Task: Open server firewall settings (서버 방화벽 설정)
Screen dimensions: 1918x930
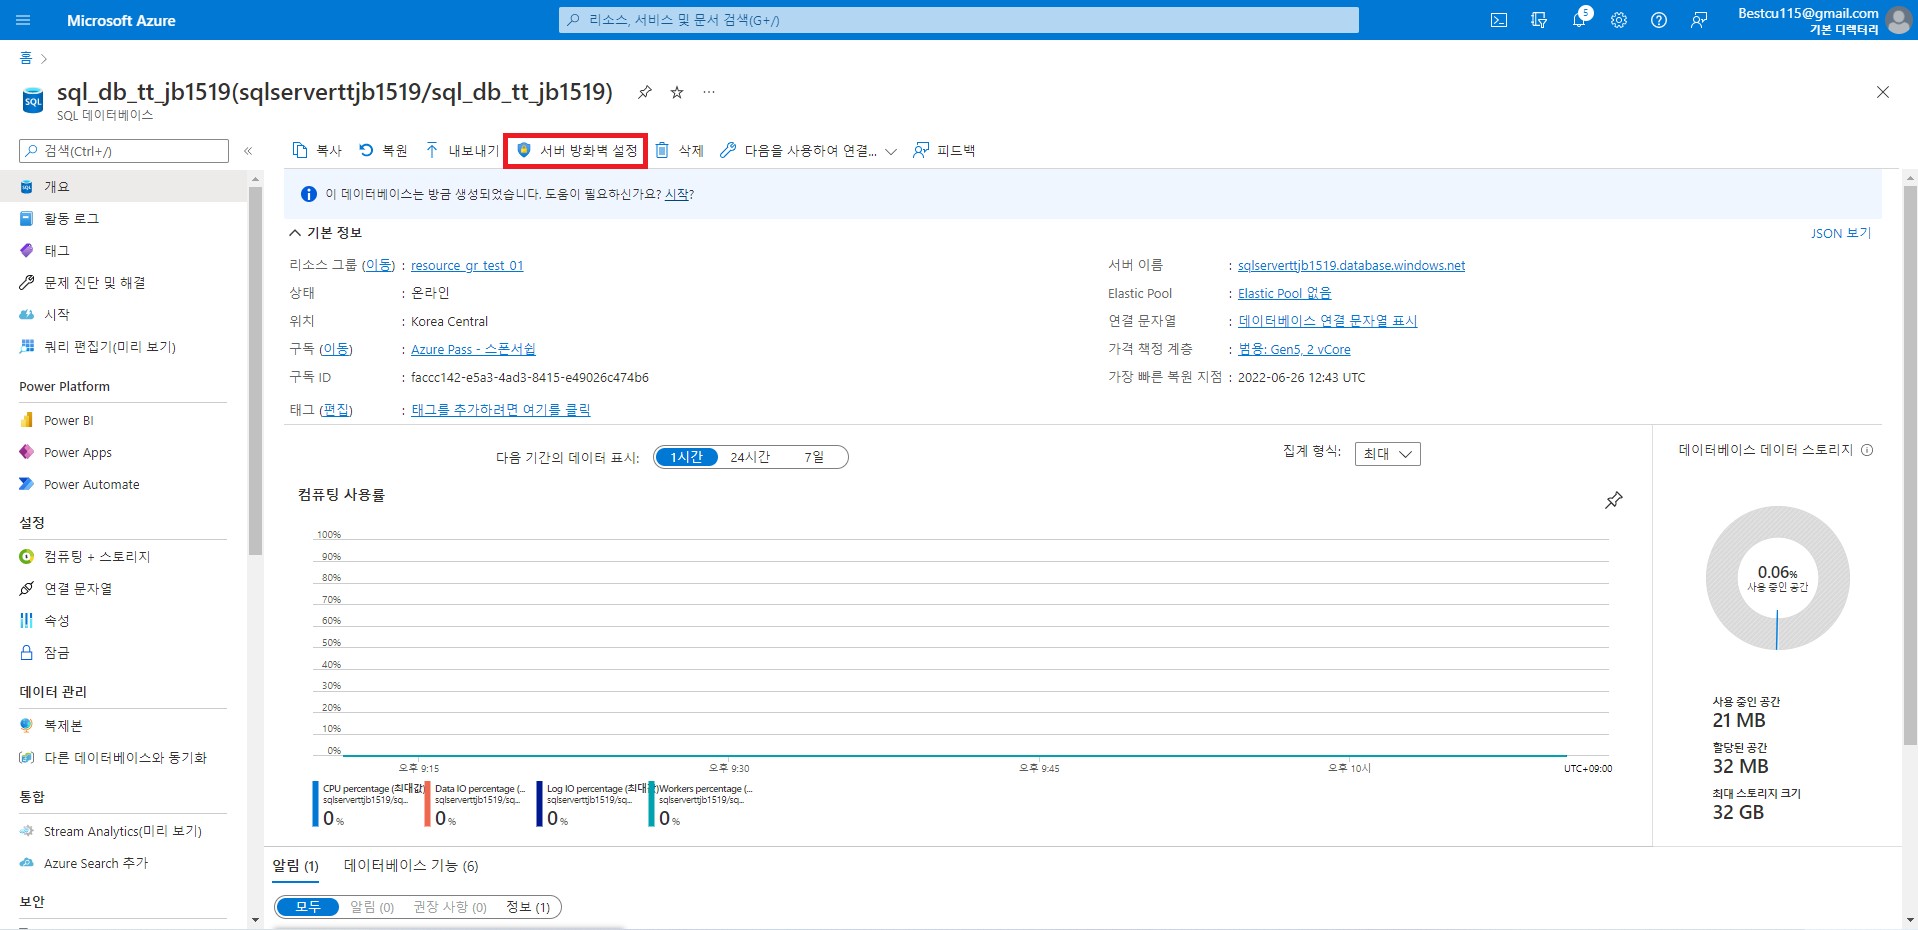Action: tap(576, 150)
